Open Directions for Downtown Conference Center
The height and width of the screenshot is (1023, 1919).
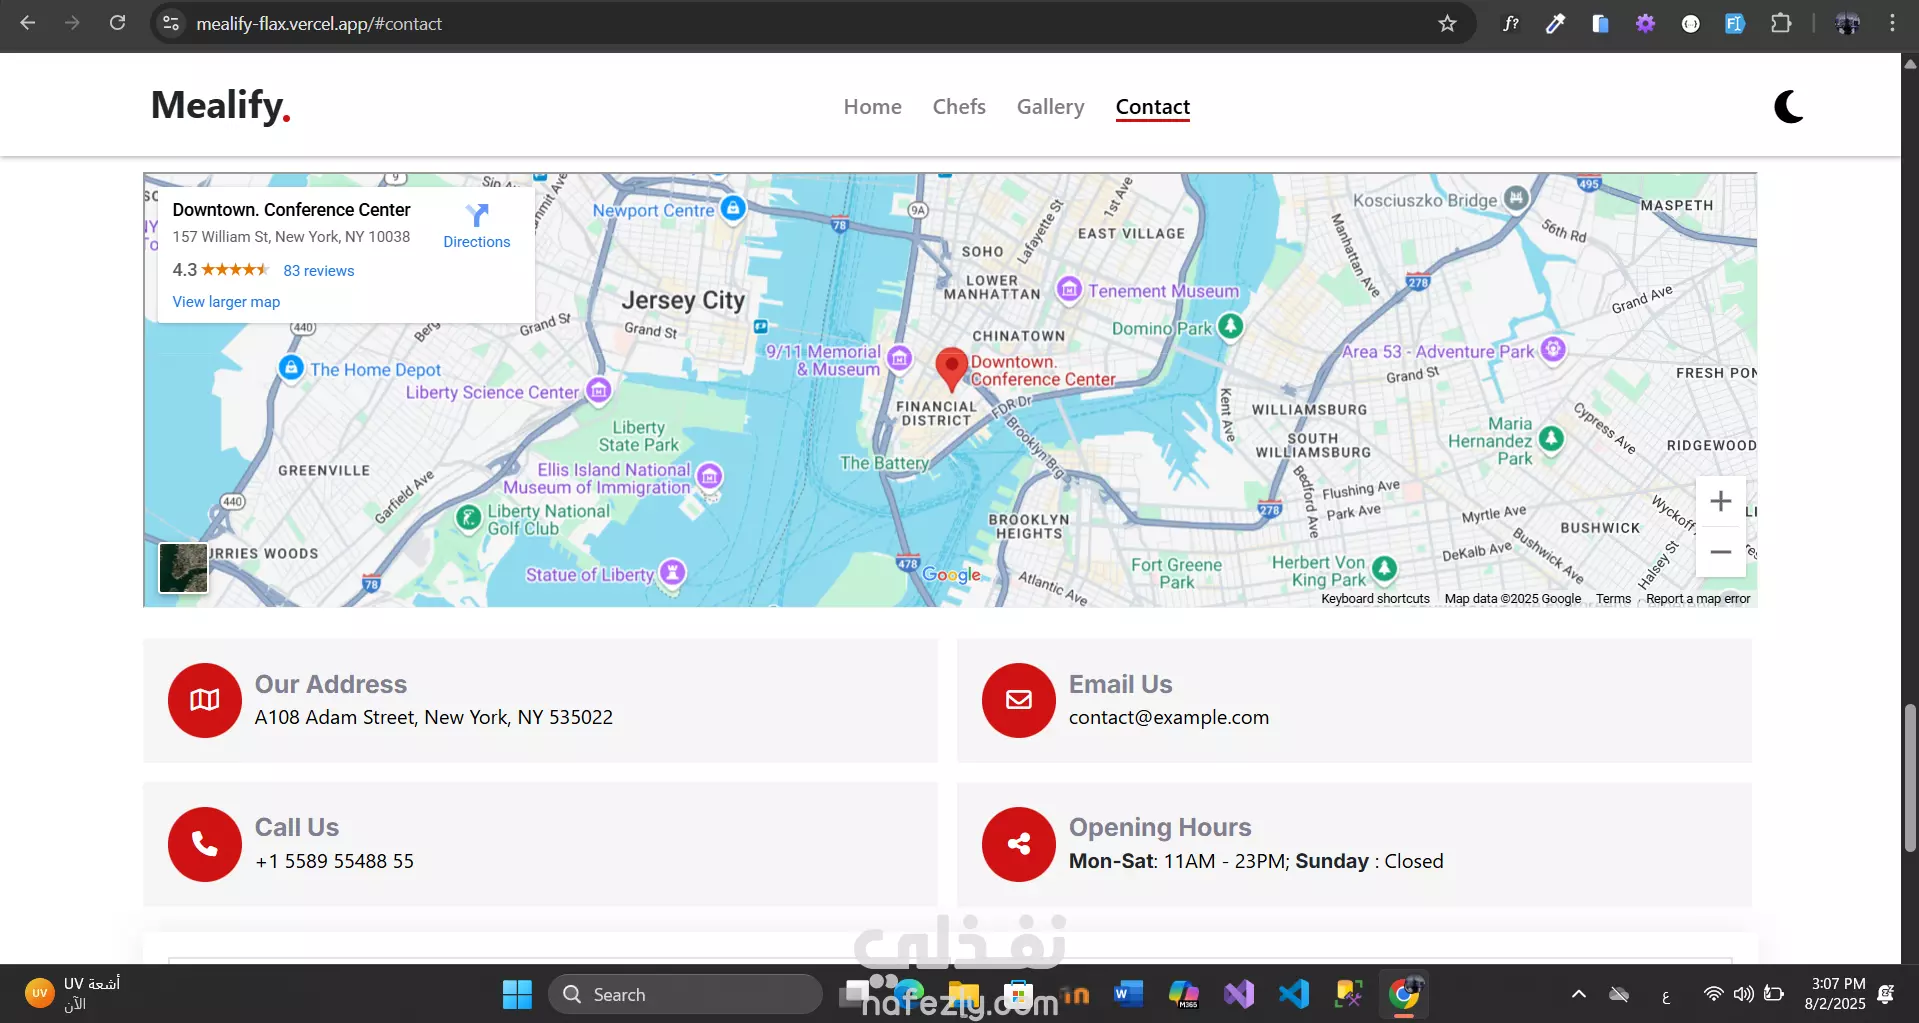pyautogui.click(x=477, y=226)
